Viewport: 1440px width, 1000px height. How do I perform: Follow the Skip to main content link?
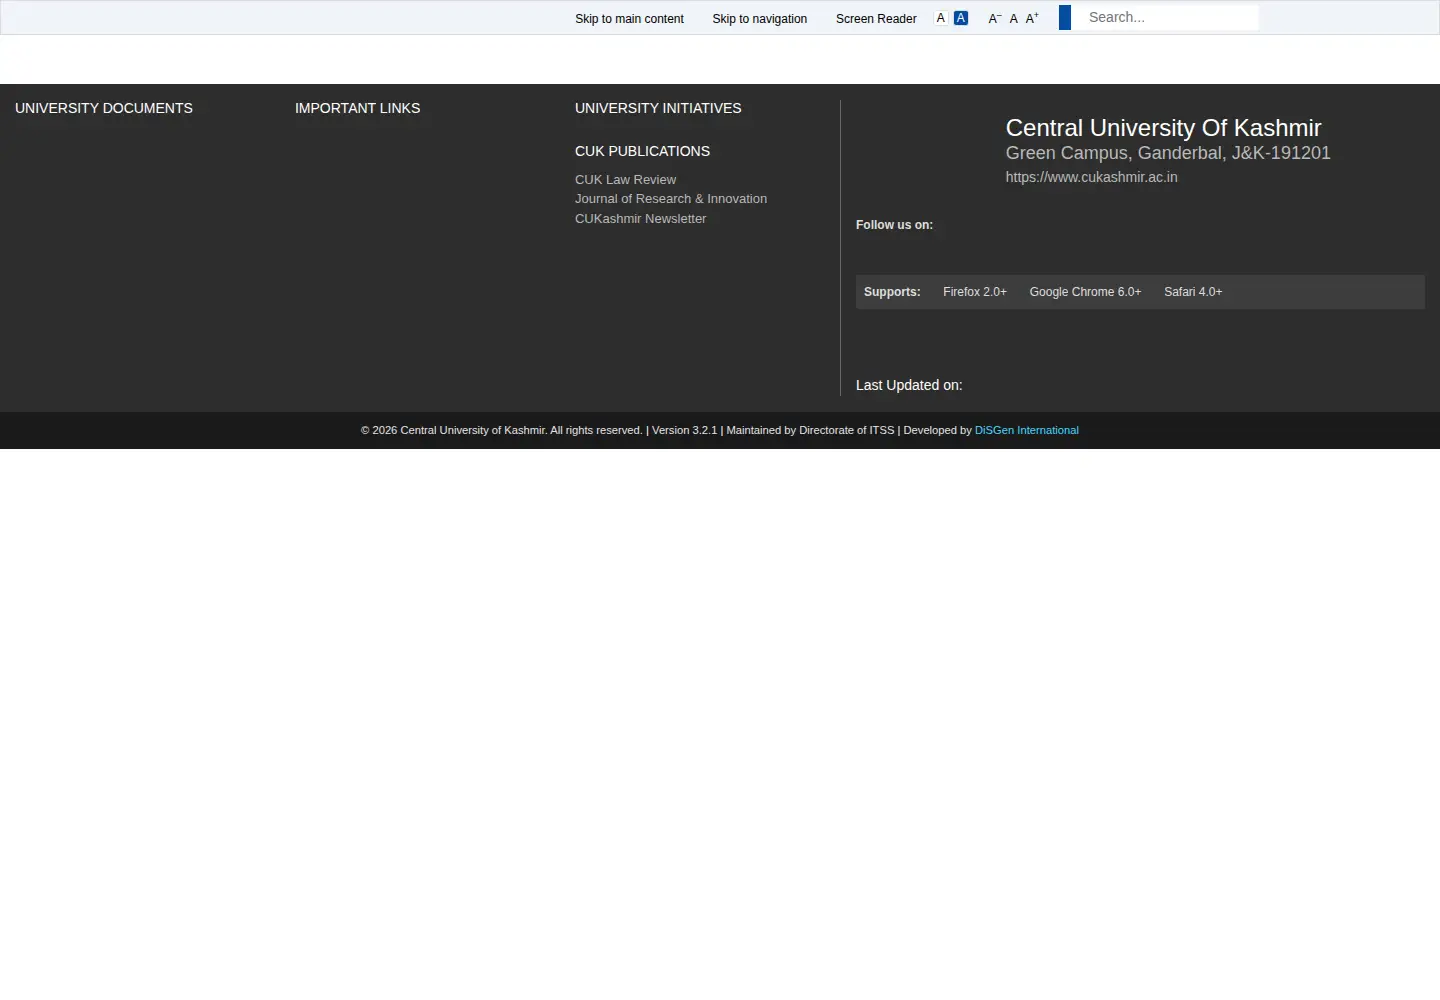tap(629, 19)
